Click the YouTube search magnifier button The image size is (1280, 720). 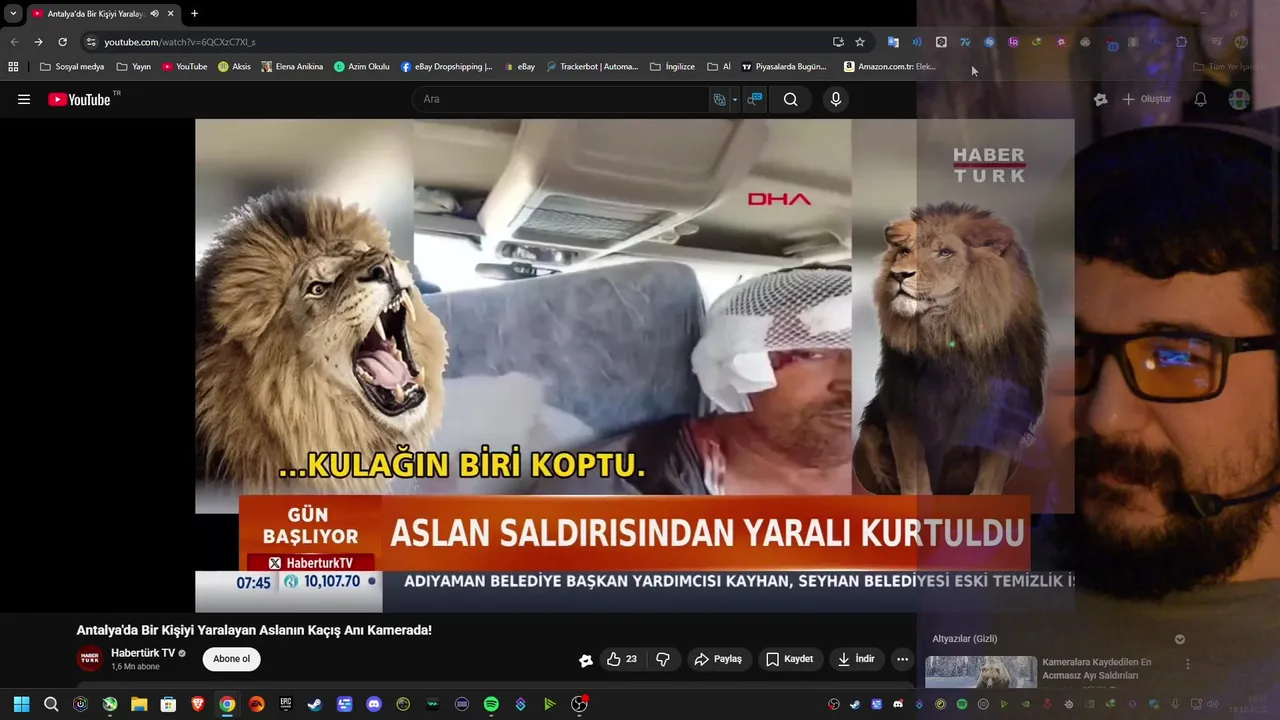coord(791,99)
